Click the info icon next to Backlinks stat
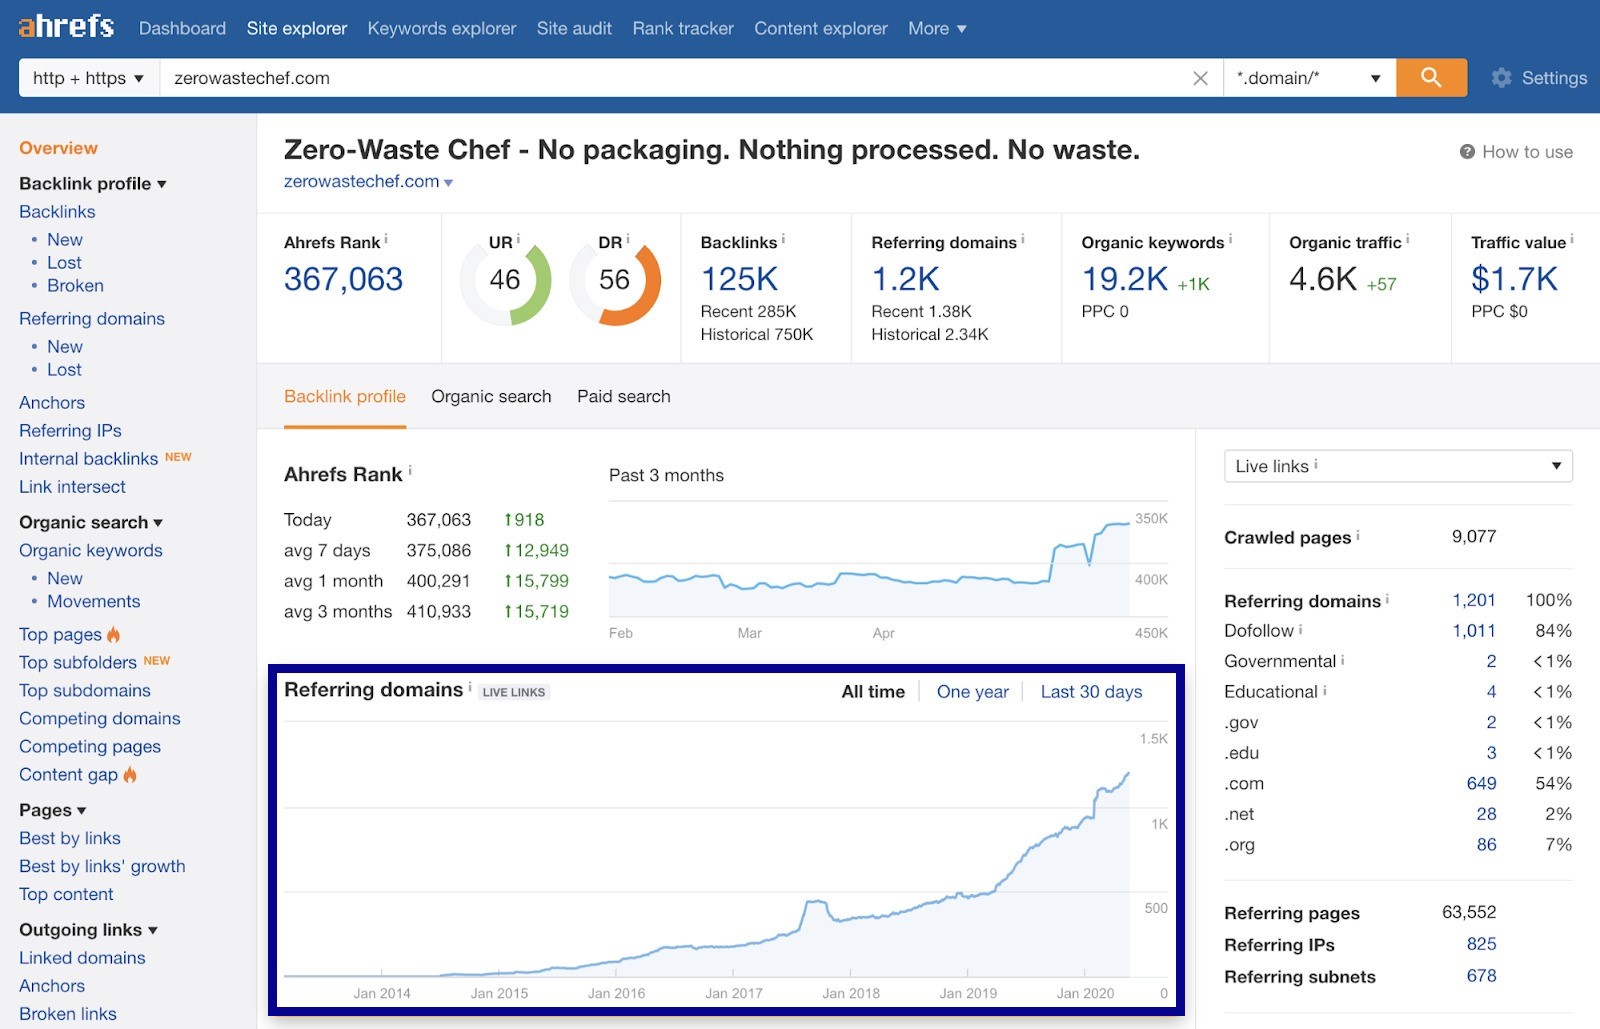This screenshot has width=1600, height=1029. coord(783,240)
